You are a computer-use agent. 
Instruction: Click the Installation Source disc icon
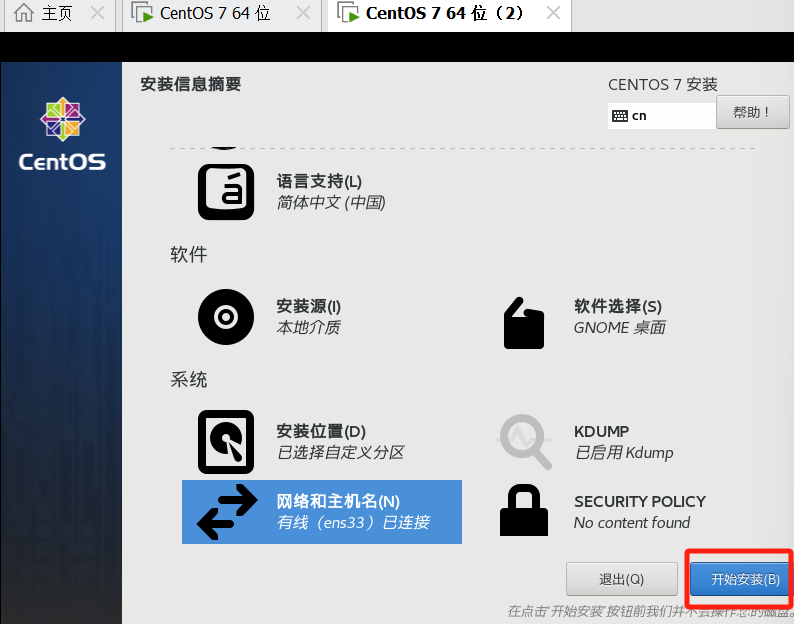226,317
